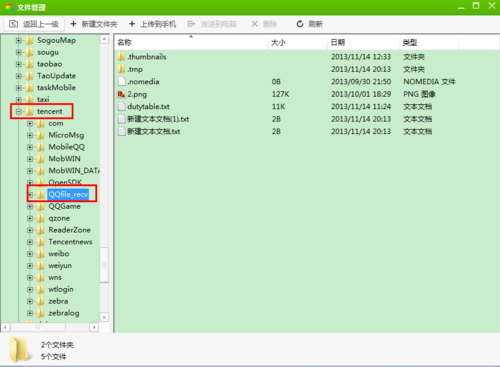
Task: Select the SogouMap folder icon in tree
Action: pyautogui.click(x=29, y=40)
